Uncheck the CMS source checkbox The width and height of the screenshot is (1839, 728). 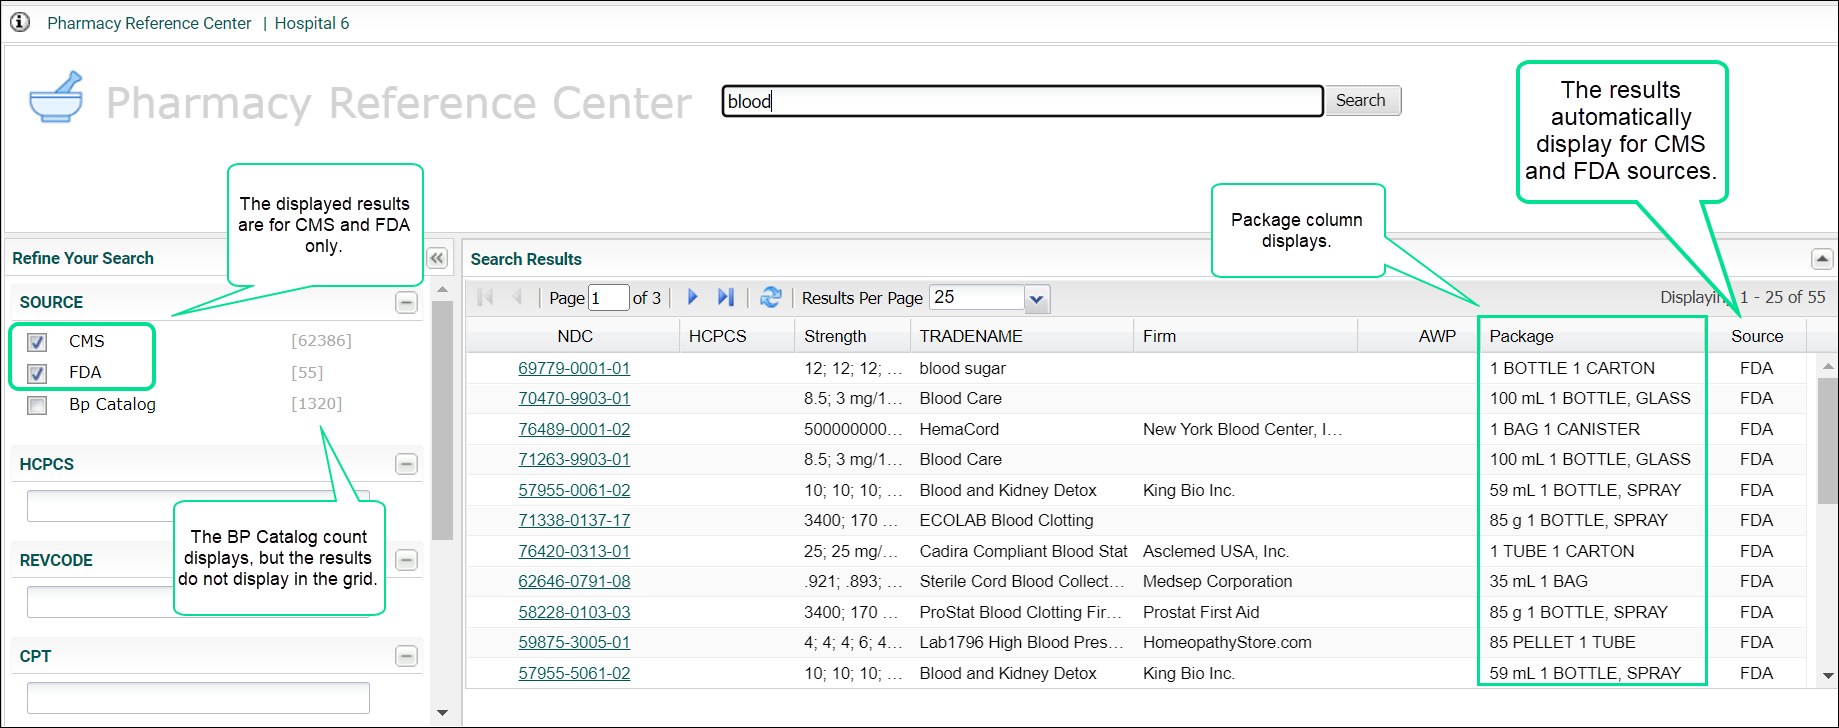[x=37, y=342]
